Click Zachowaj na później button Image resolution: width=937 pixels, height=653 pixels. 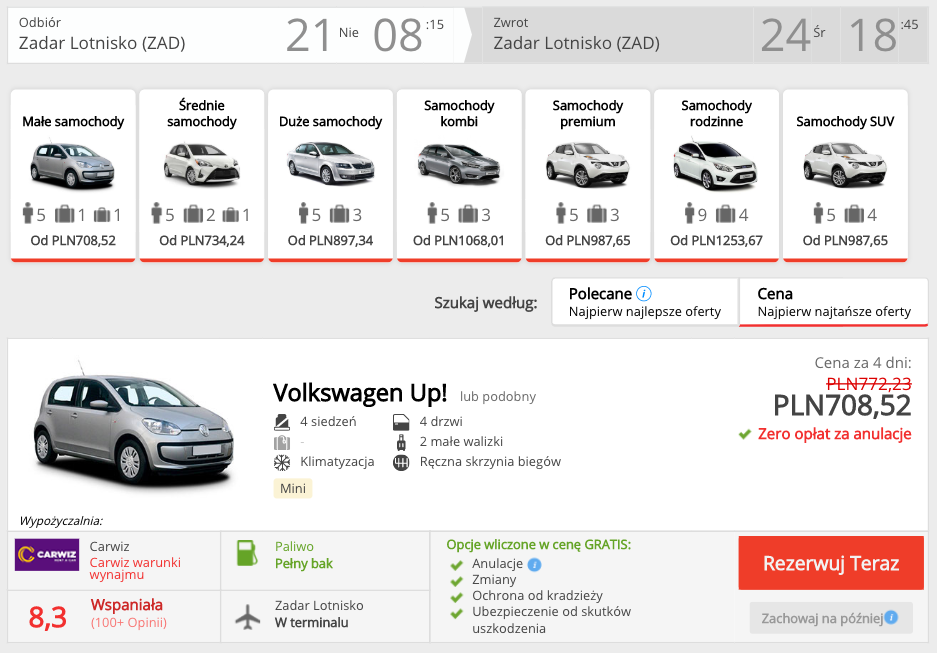[831, 618]
